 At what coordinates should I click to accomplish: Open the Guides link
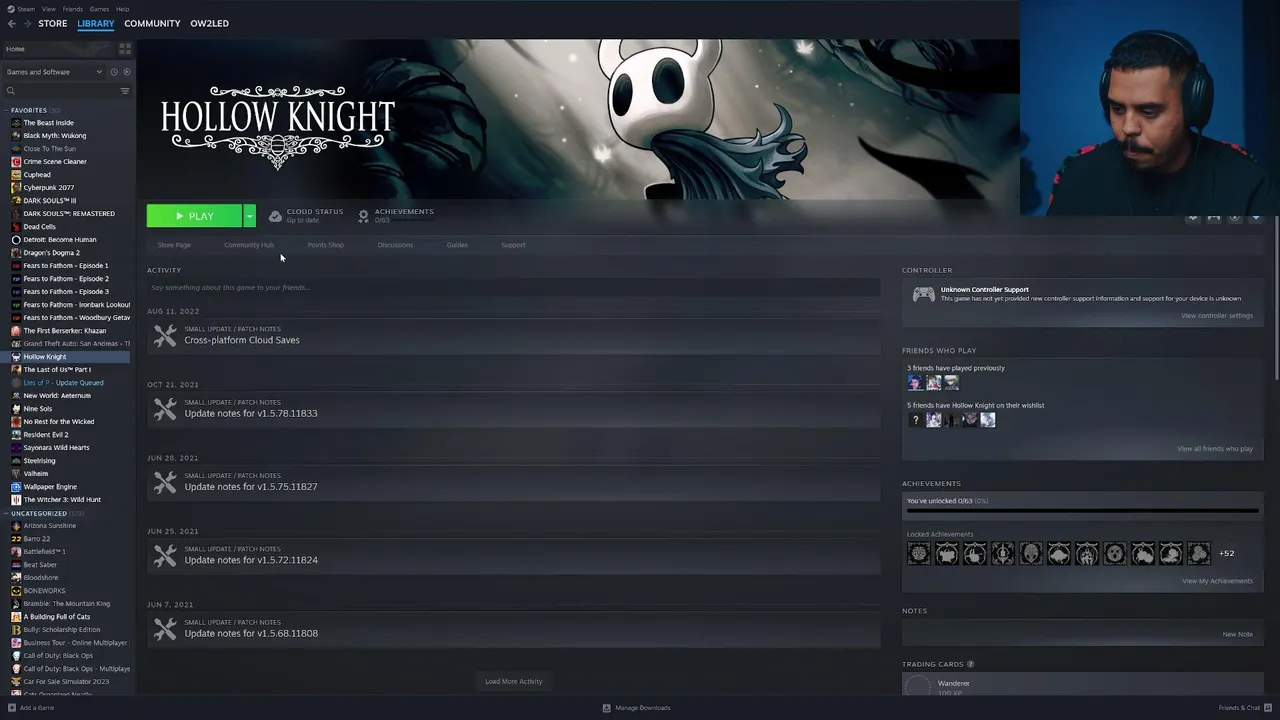457,245
